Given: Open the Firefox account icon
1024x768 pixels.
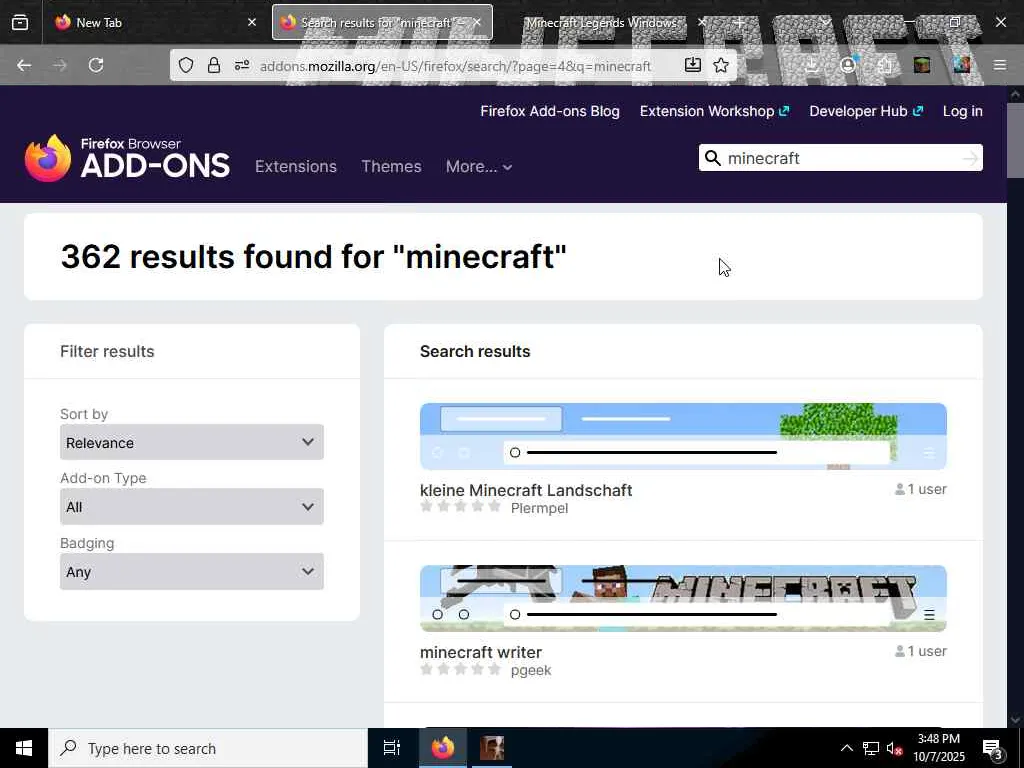Looking at the screenshot, I should coord(848,65).
